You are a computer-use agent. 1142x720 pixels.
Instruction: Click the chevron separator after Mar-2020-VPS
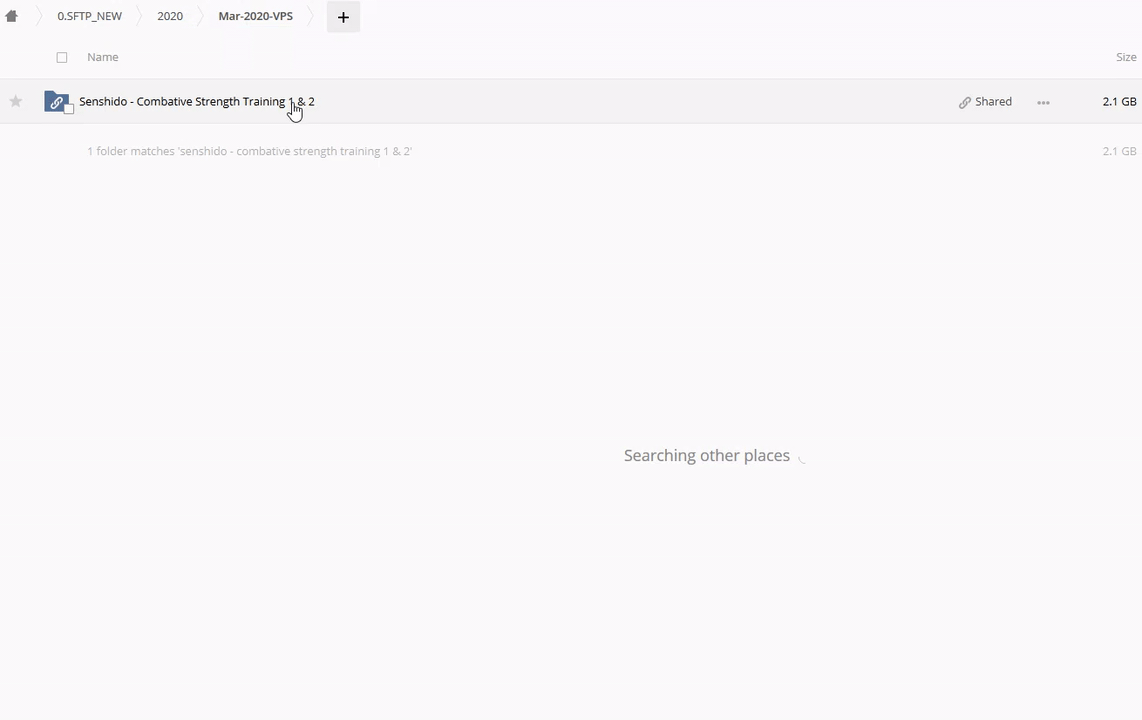[x=310, y=16]
